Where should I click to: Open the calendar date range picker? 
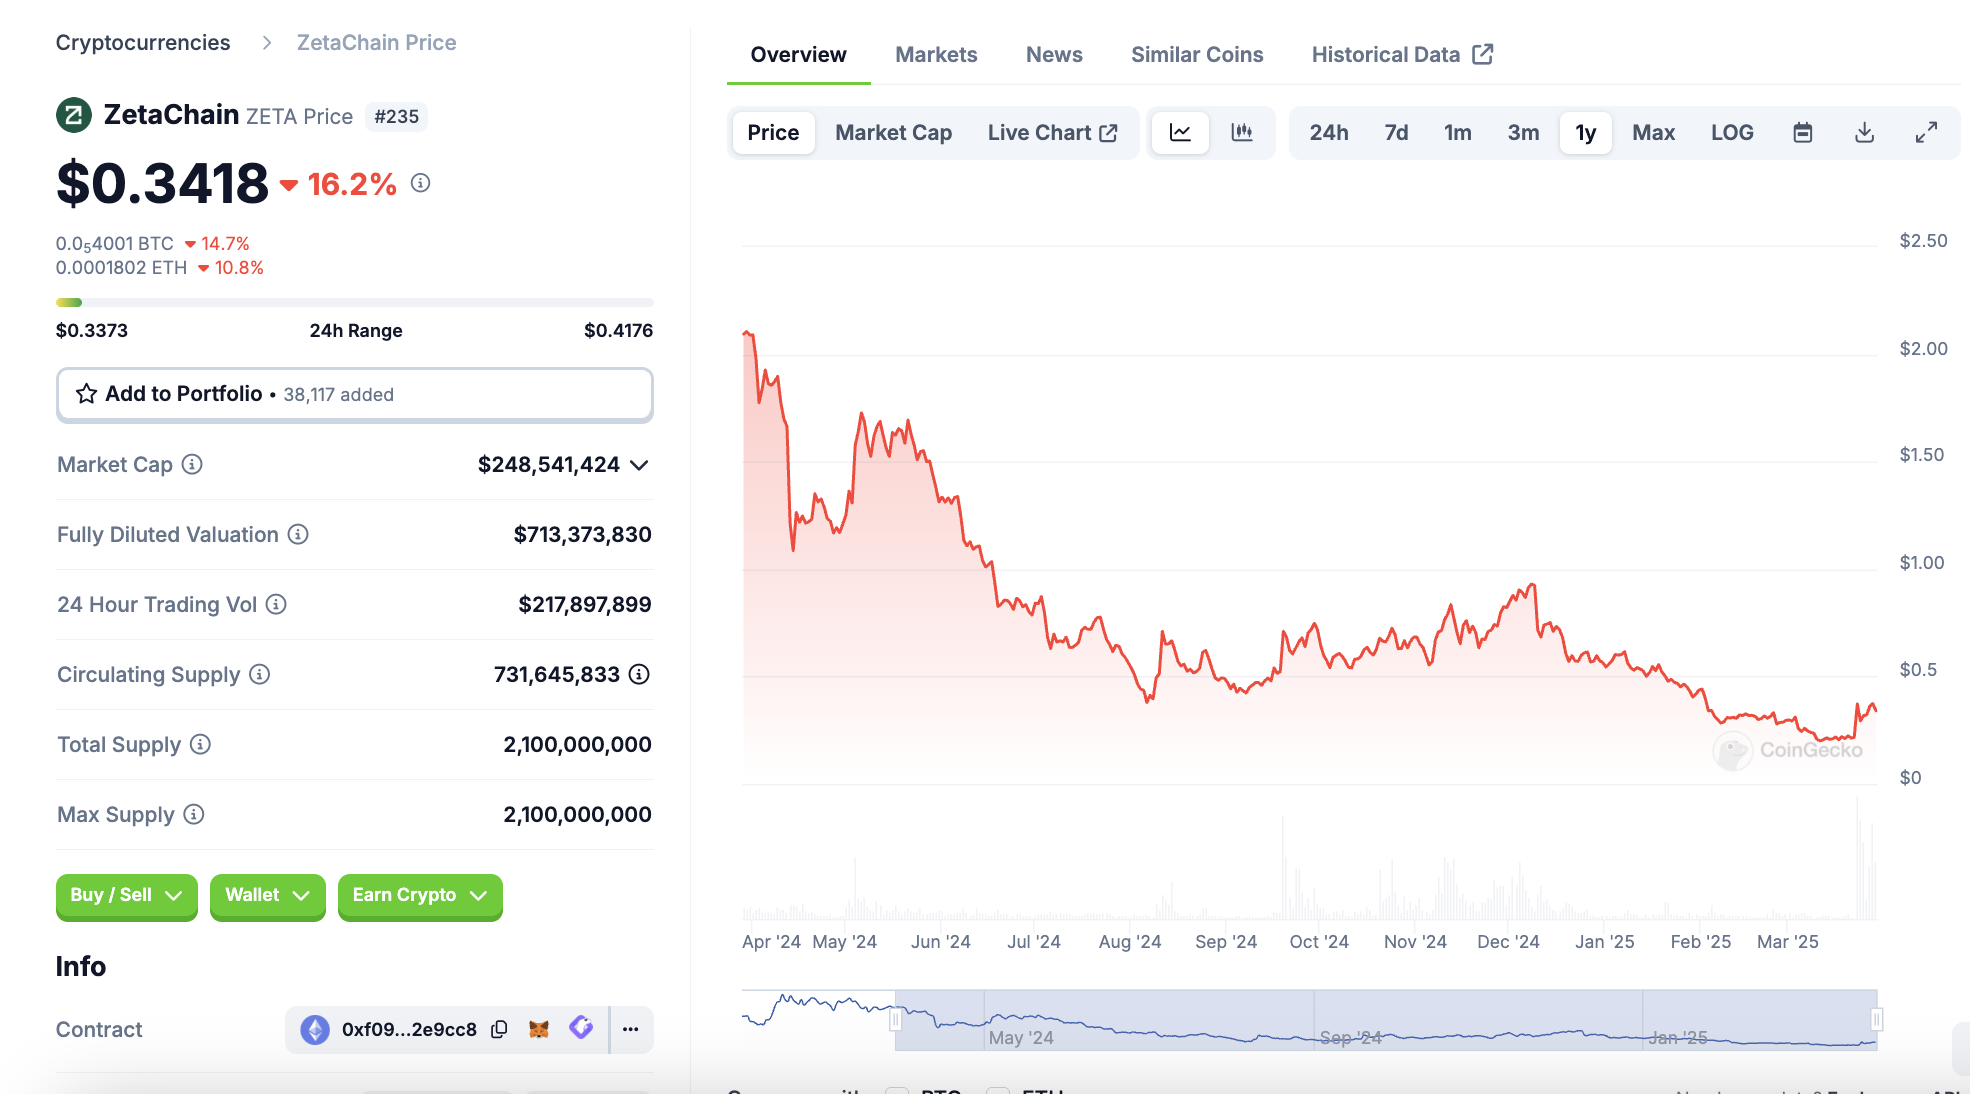[1802, 133]
